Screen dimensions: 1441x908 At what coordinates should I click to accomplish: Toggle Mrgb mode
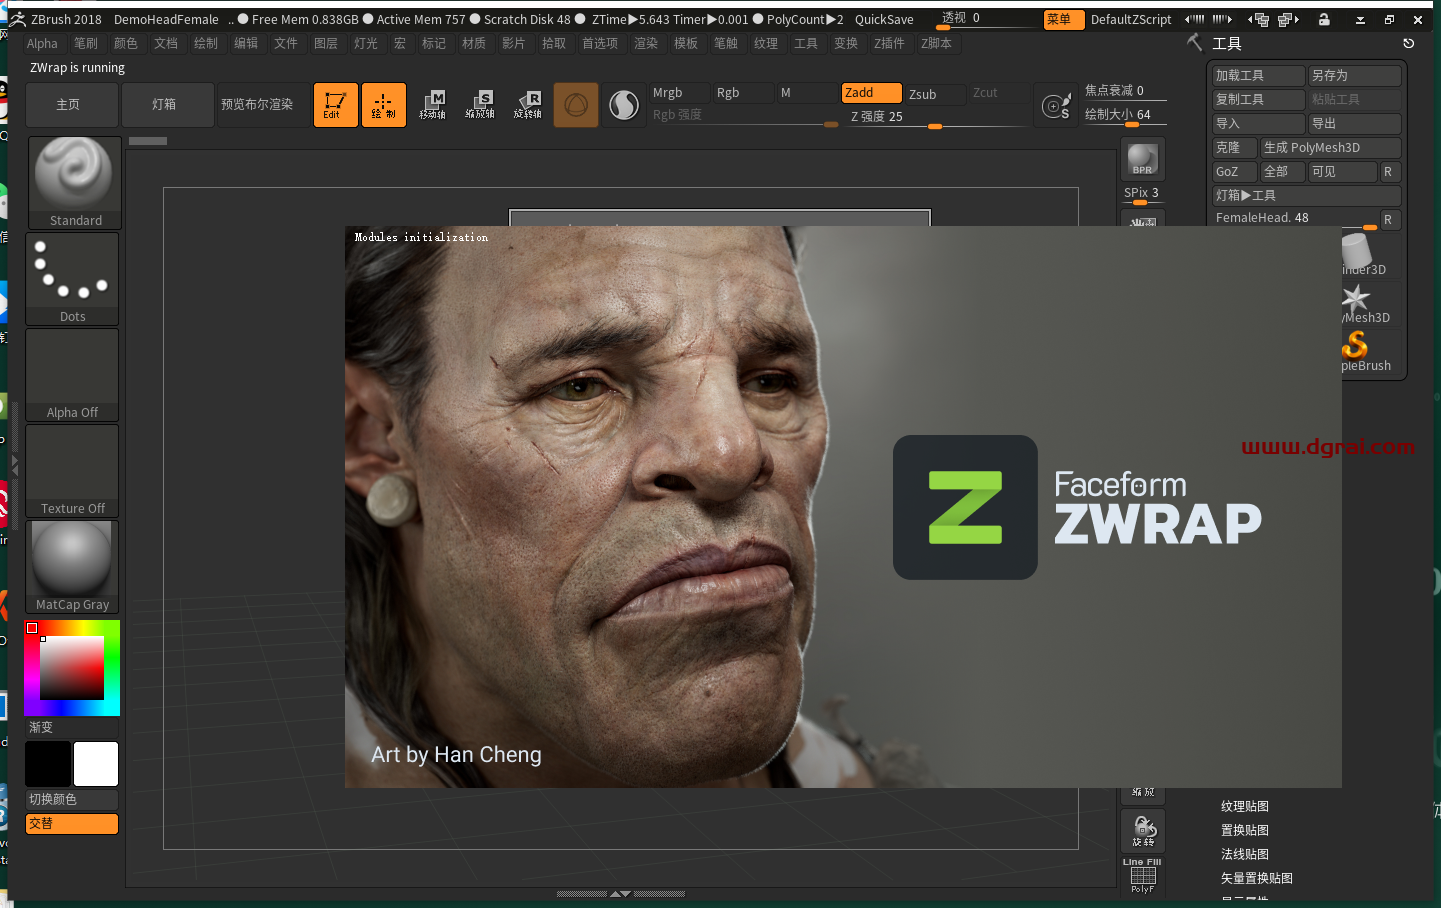[679, 93]
